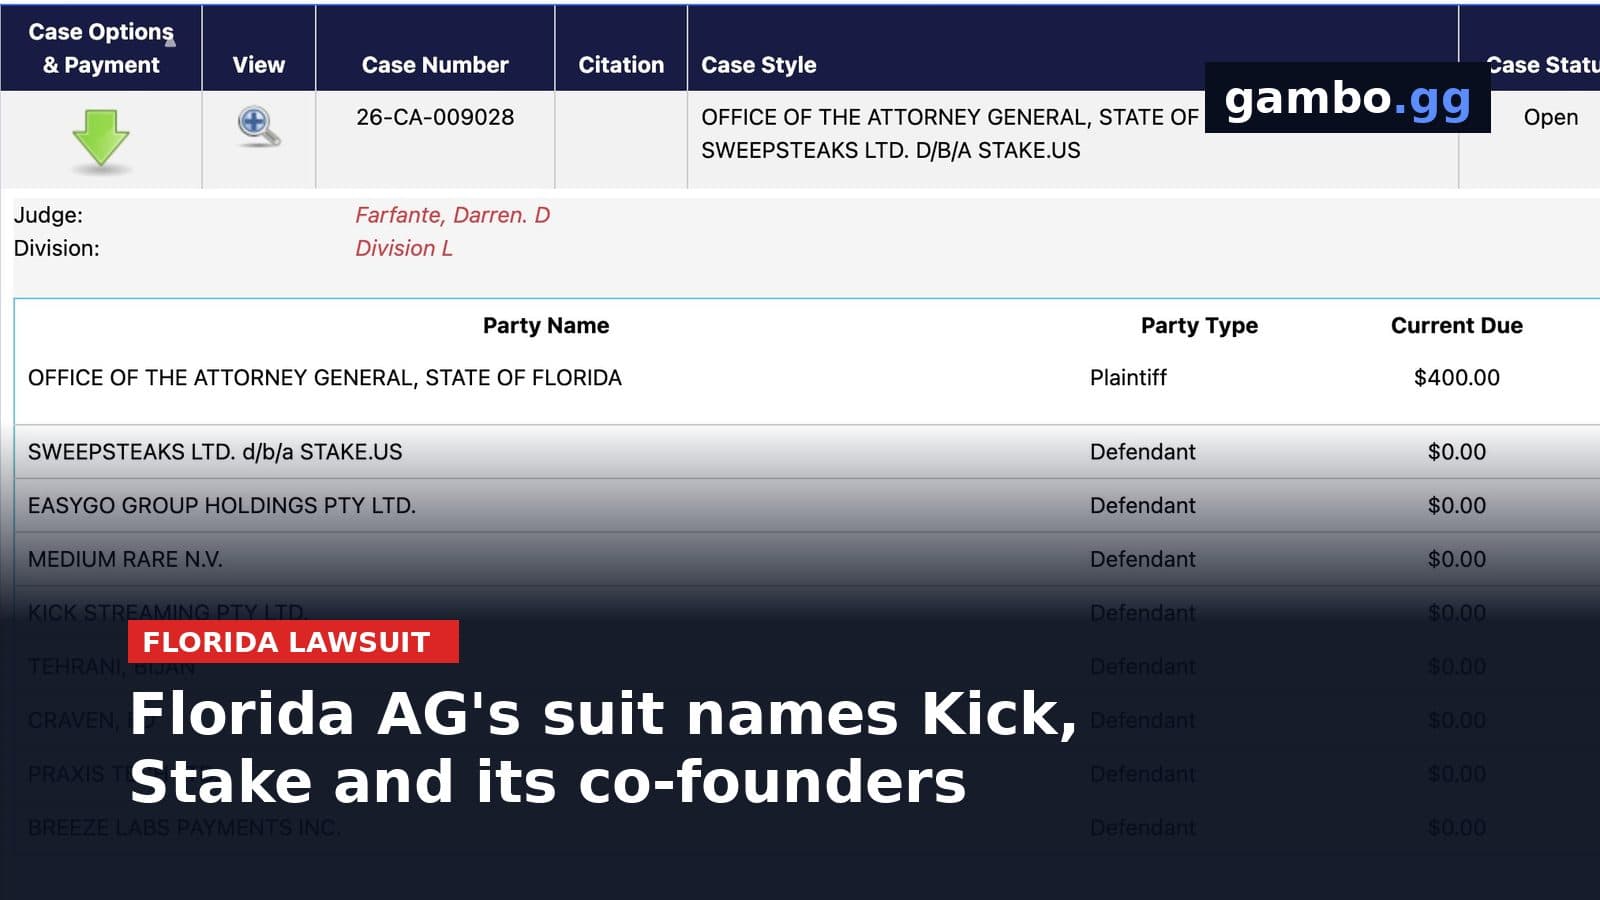Viewport: 1600px width, 900px height.
Task: Open judge Farfante, Darren. D link
Action: click(x=453, y=215)
